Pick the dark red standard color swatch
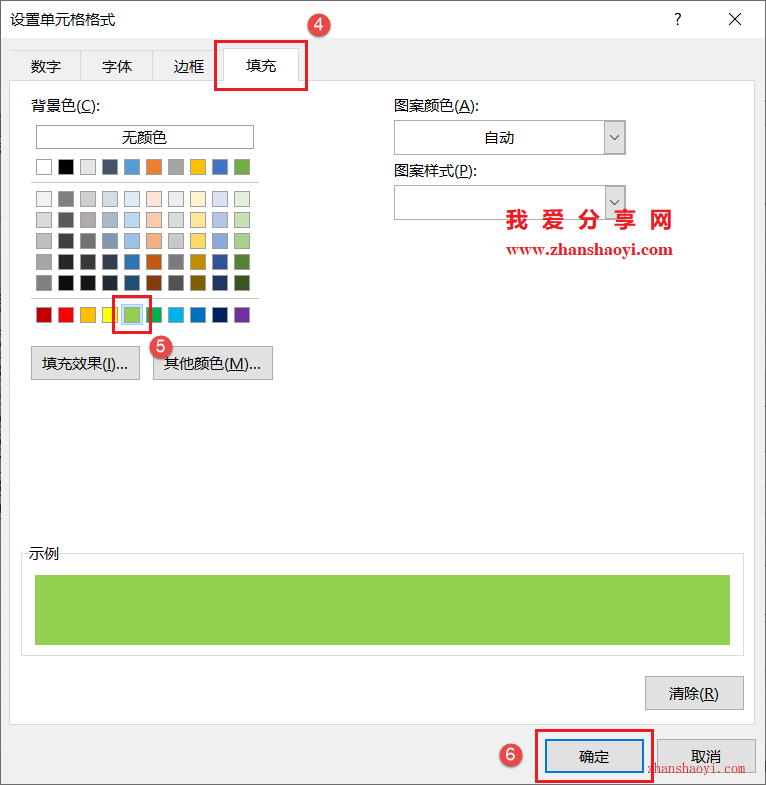Viewport: 766px width, 785px height. (44, 315)
